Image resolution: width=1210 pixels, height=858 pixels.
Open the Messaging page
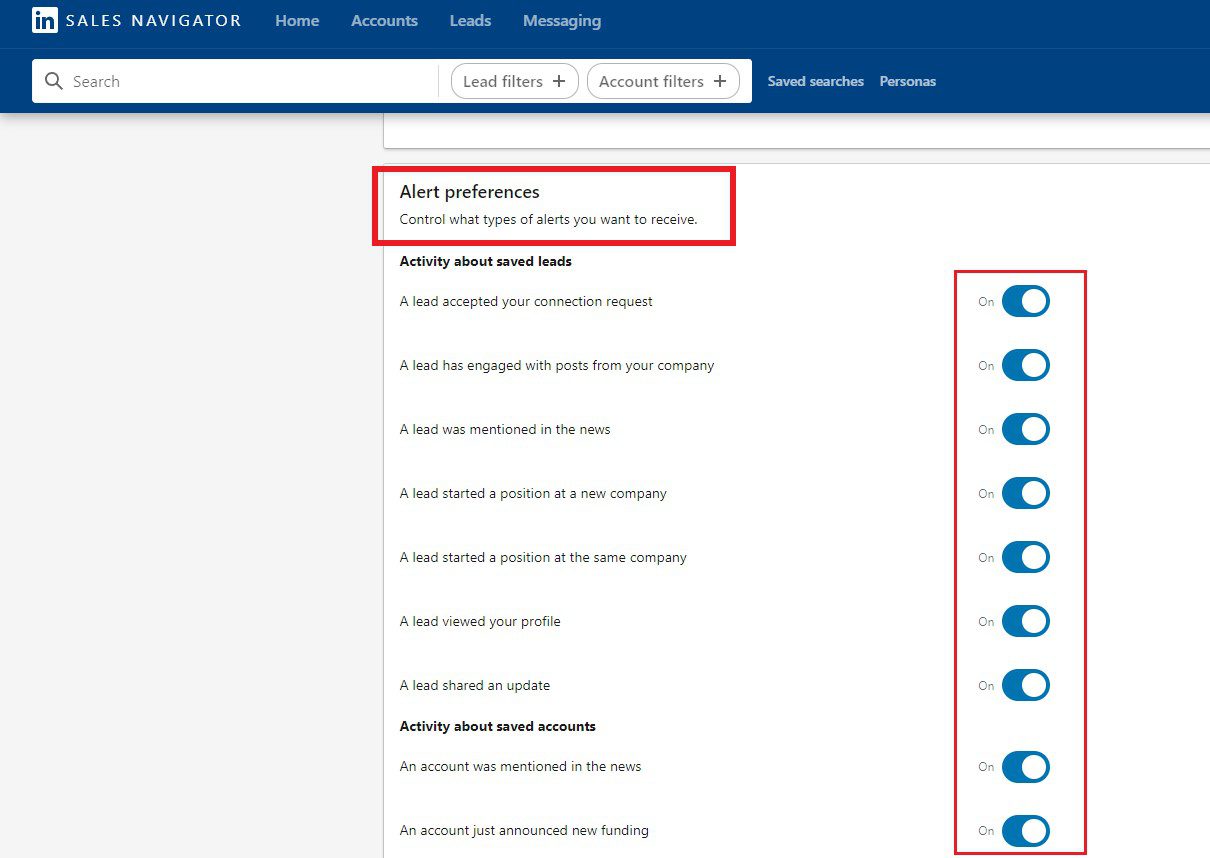[562, 20]
